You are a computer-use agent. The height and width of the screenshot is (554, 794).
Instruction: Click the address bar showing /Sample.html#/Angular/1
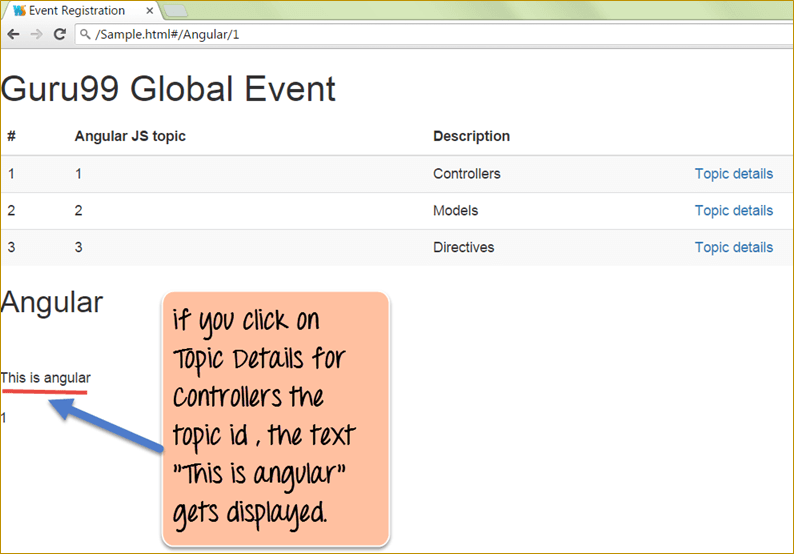pos(400,34)
